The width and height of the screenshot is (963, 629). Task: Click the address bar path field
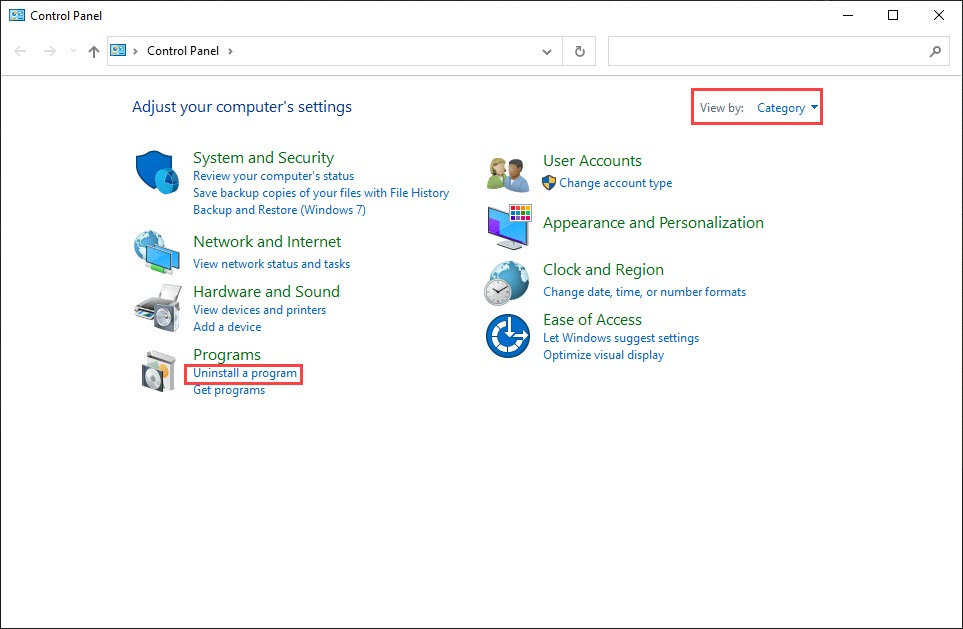pyautogui.click(x=335, y=52)
